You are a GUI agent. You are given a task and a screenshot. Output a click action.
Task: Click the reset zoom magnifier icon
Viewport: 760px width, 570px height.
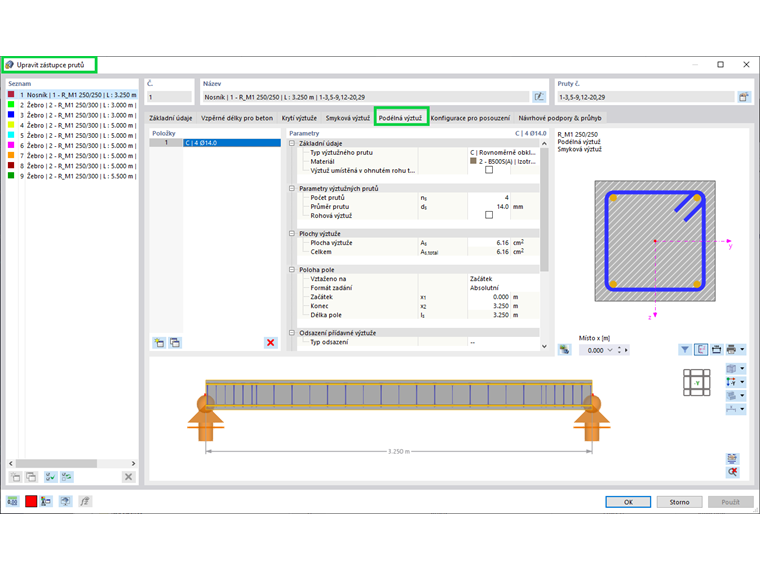(x=732, y=472)
